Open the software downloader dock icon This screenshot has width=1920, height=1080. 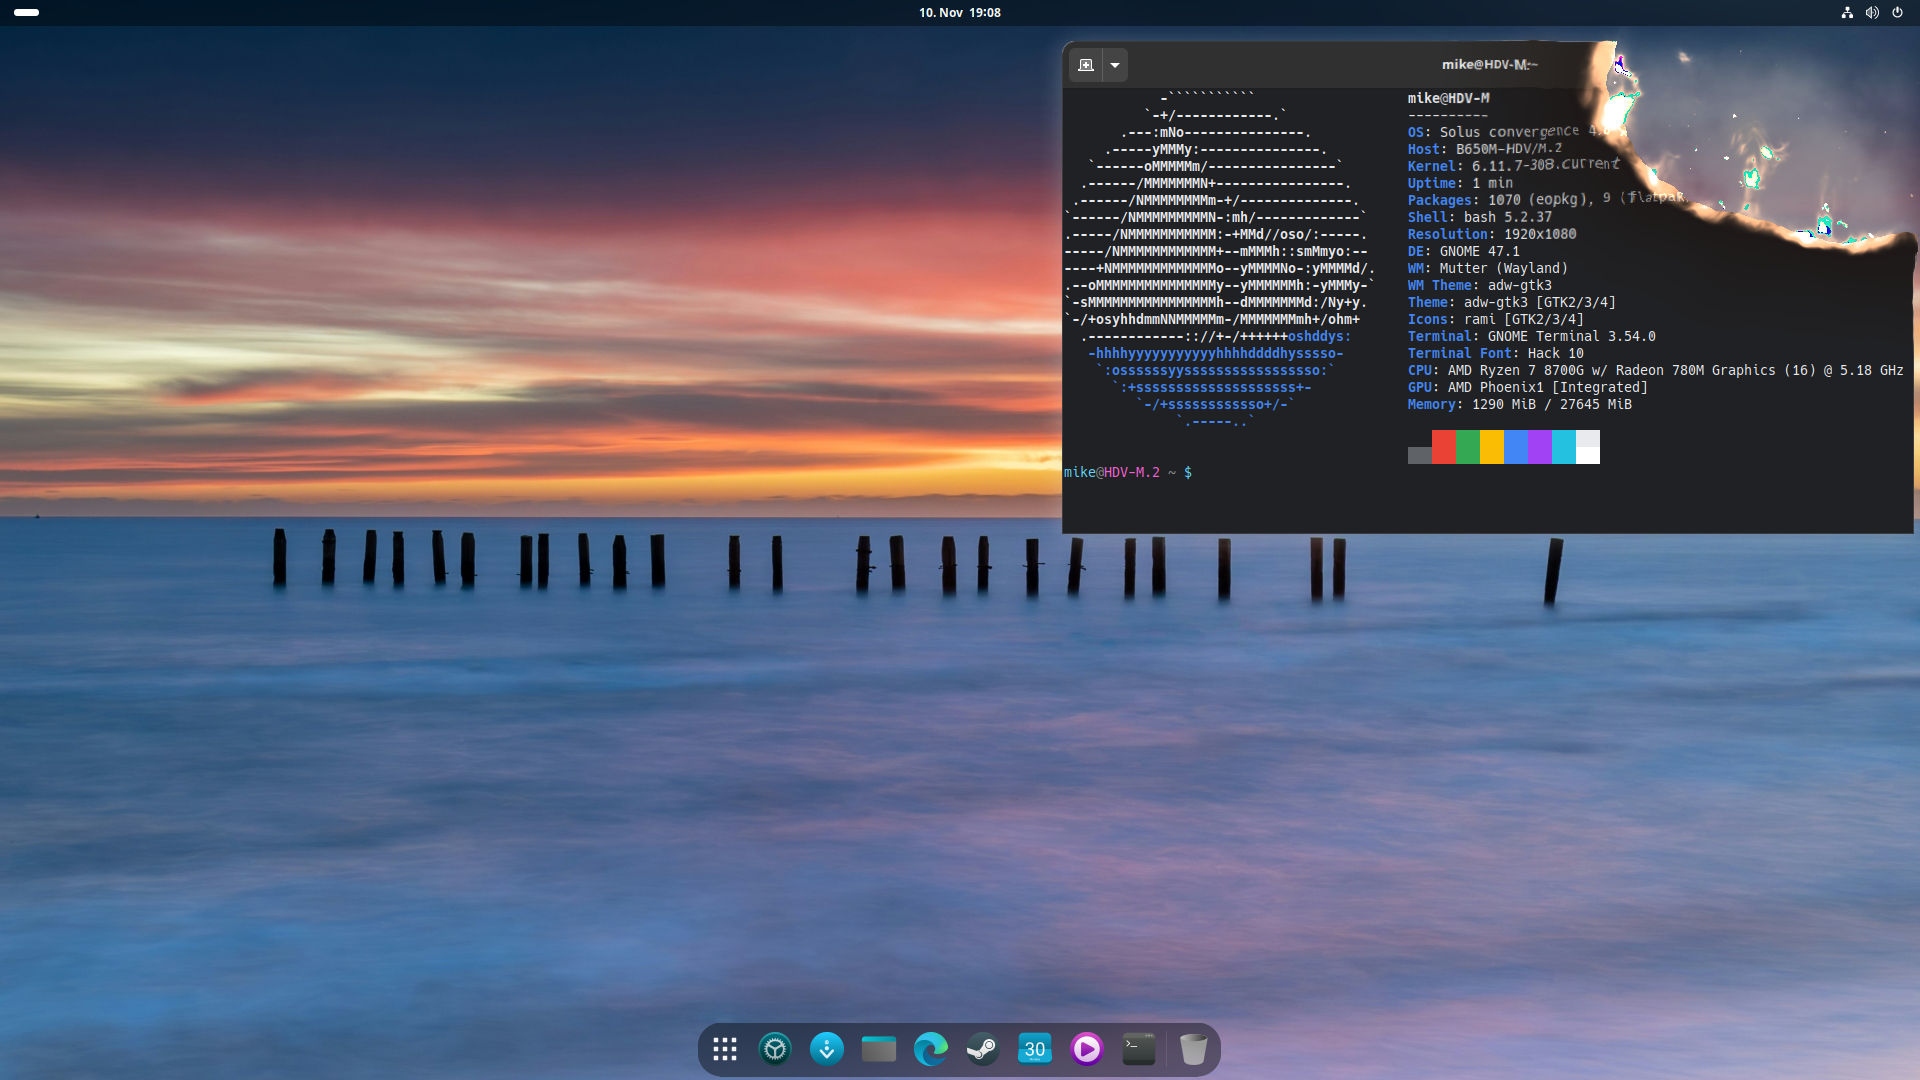[x=827, y=1049]
